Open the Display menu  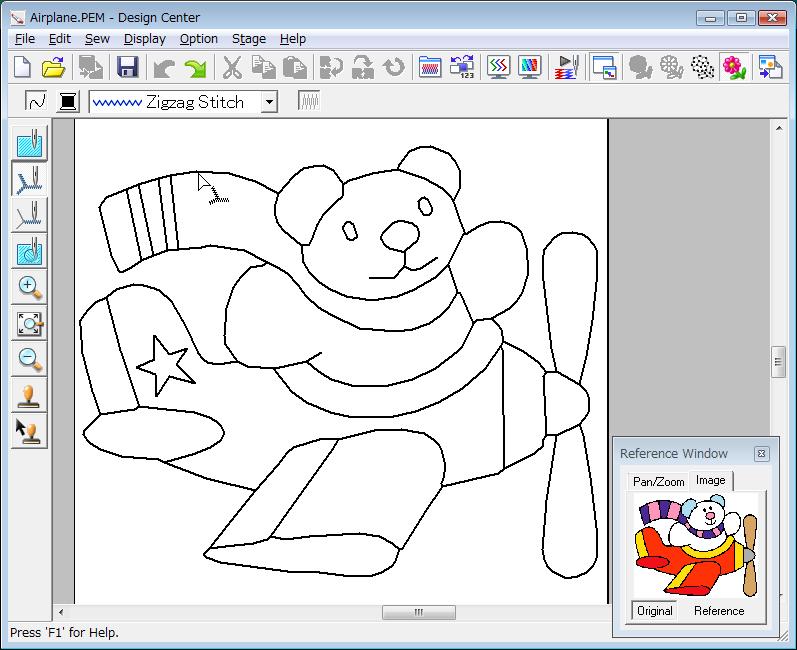145,39
